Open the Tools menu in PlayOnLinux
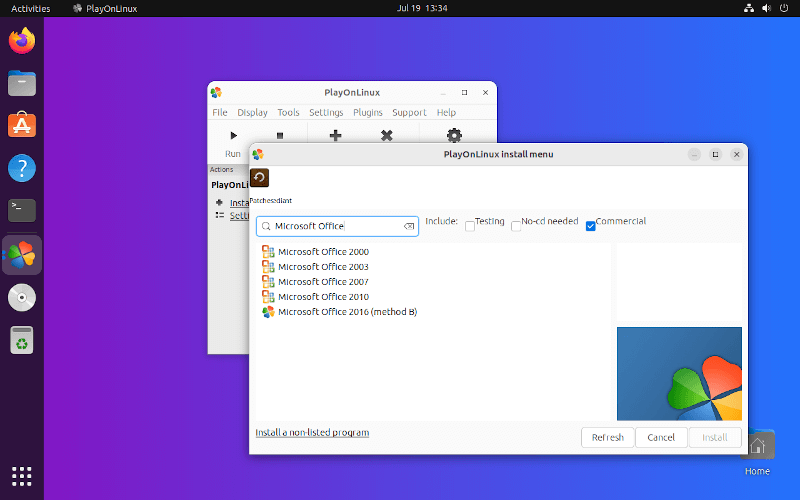This screenshot has width=800, height=500. pos(288,112)
